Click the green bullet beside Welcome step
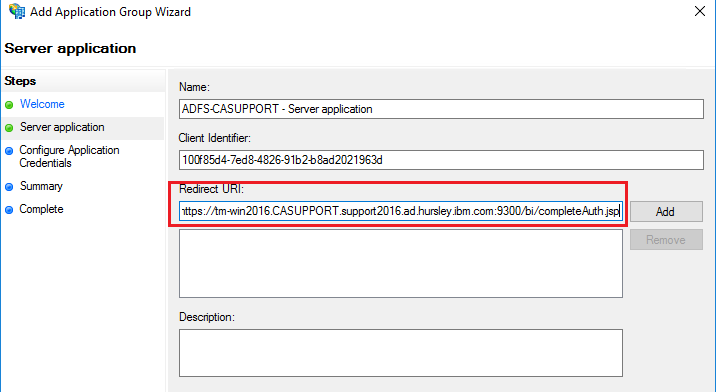 coord(9,105)
